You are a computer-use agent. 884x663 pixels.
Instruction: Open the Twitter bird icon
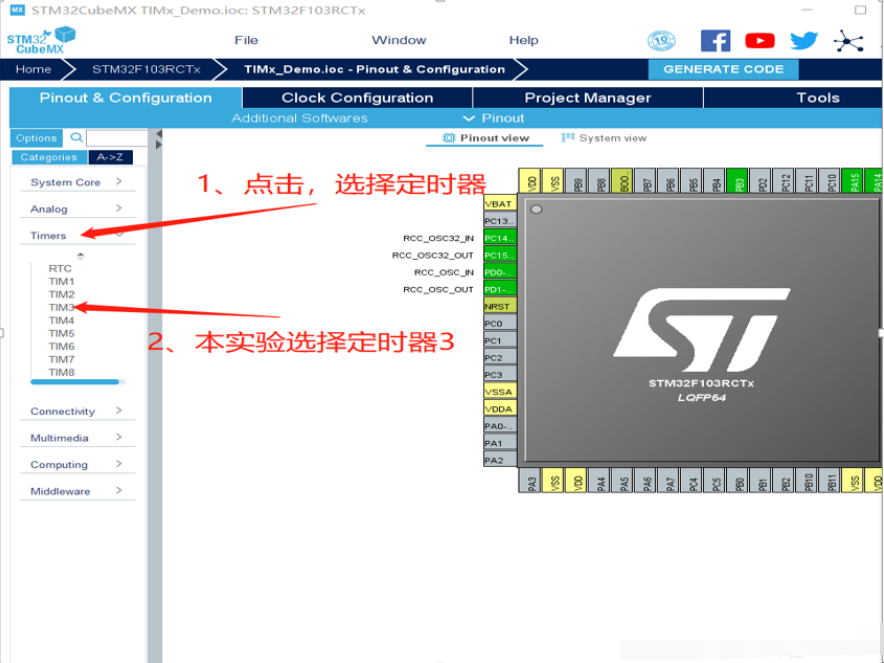click(804, 41)
